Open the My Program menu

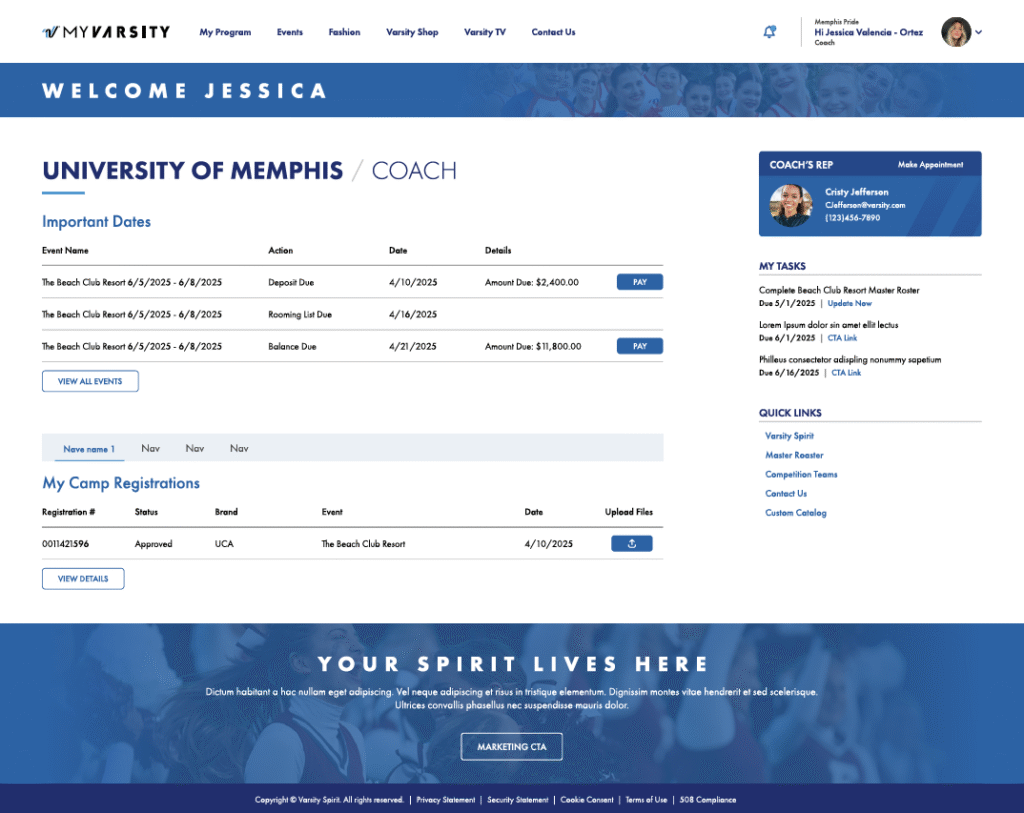click(x=225, y=32)
